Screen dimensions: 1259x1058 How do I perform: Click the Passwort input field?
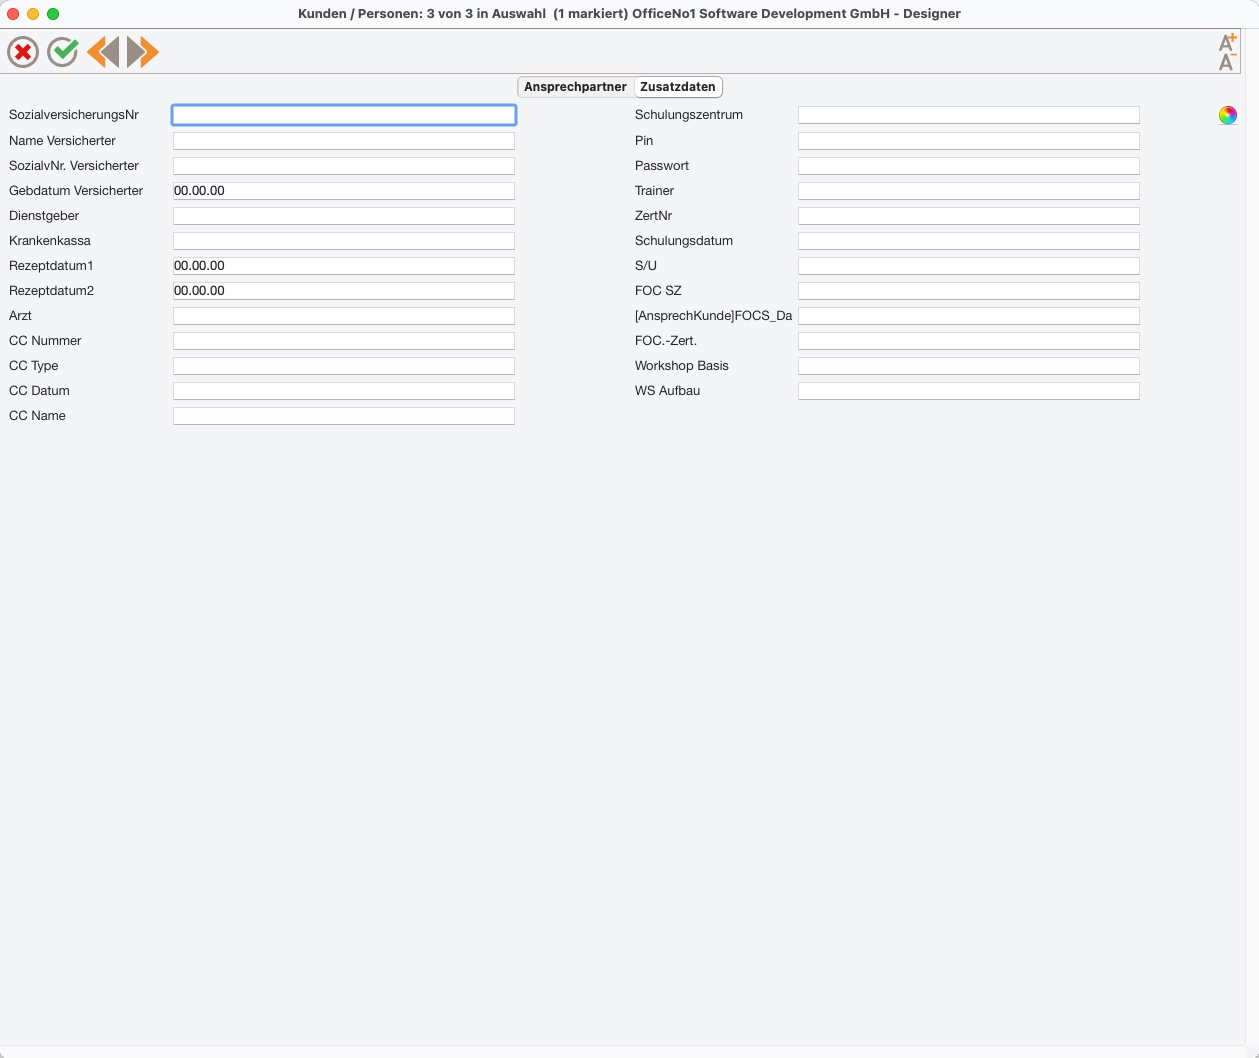point(969,166)
